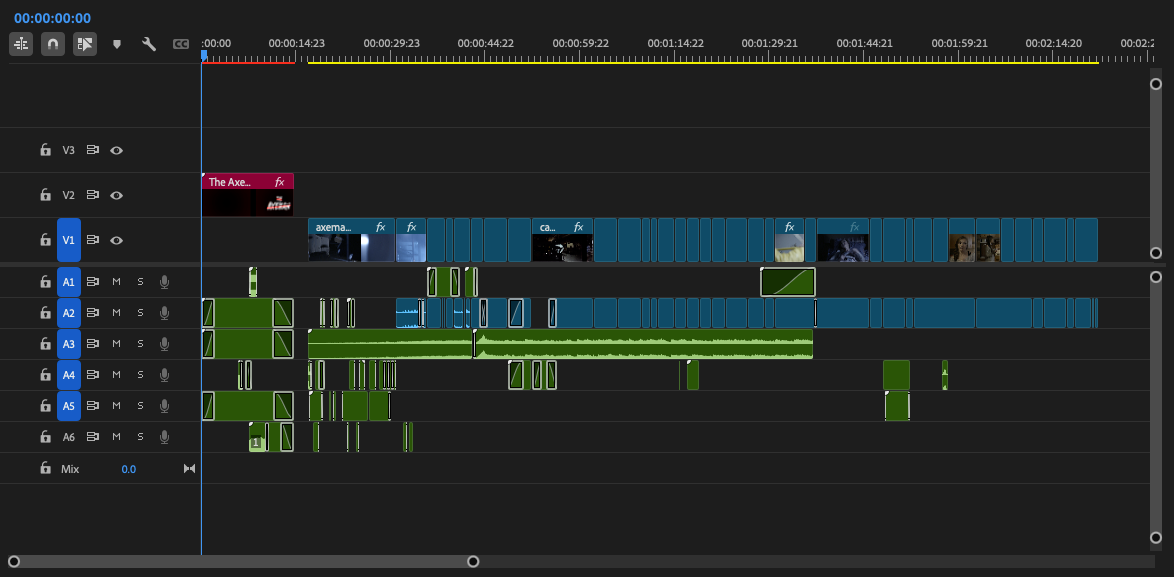Click the right handle of horizontal zoom scrollbar
This screenshot has height=577, width=1174.
pos(473,561)
